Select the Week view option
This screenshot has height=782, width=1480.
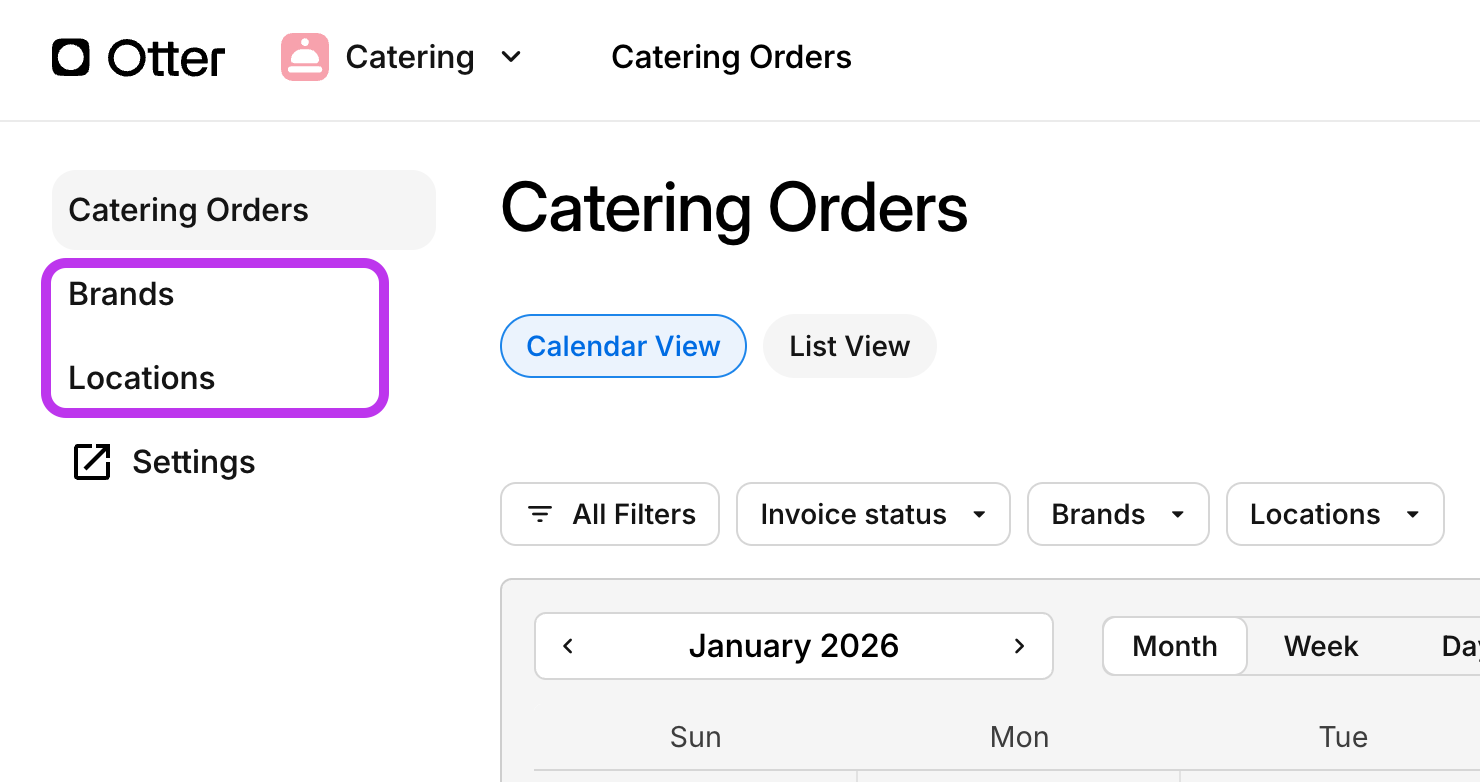coord(1320,645)
